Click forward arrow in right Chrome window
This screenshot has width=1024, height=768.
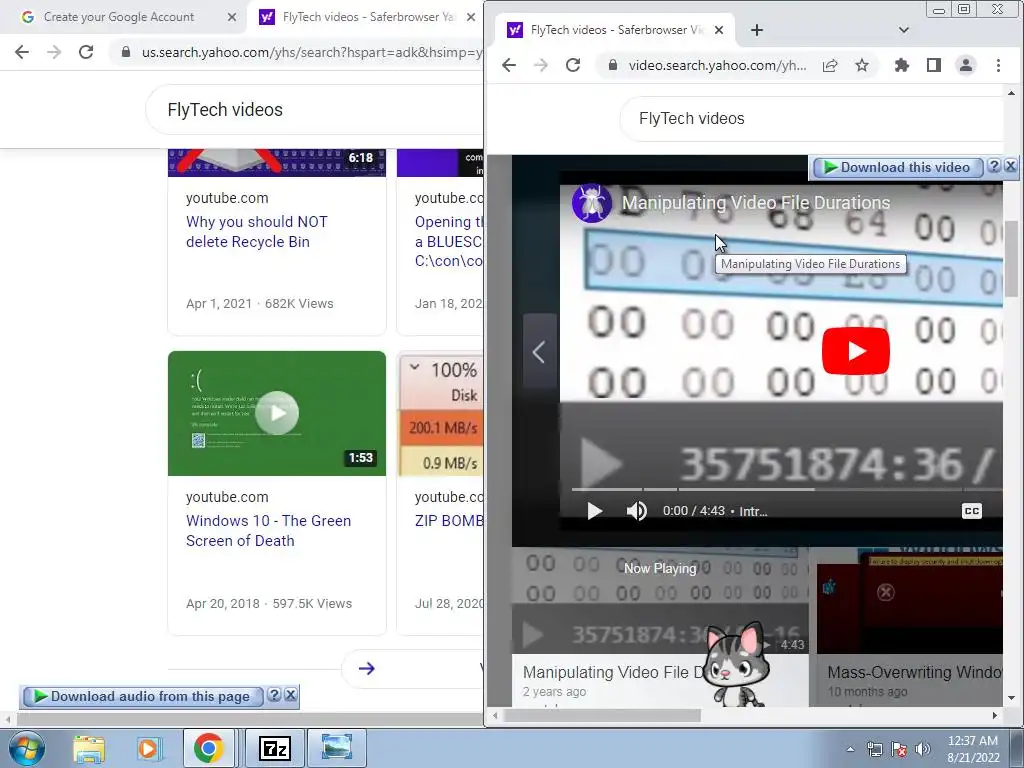541,65
